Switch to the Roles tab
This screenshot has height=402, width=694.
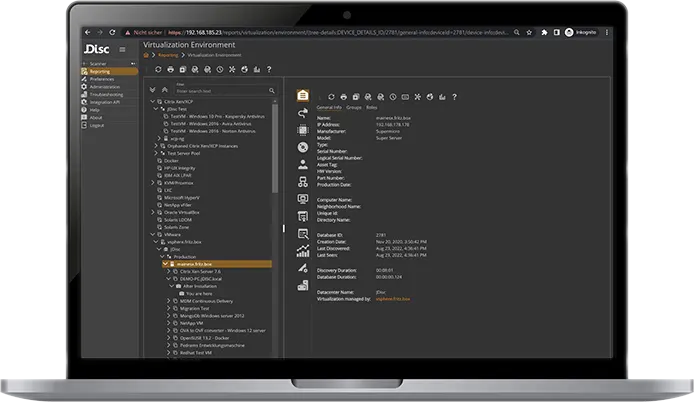click(x=372, y=106)
